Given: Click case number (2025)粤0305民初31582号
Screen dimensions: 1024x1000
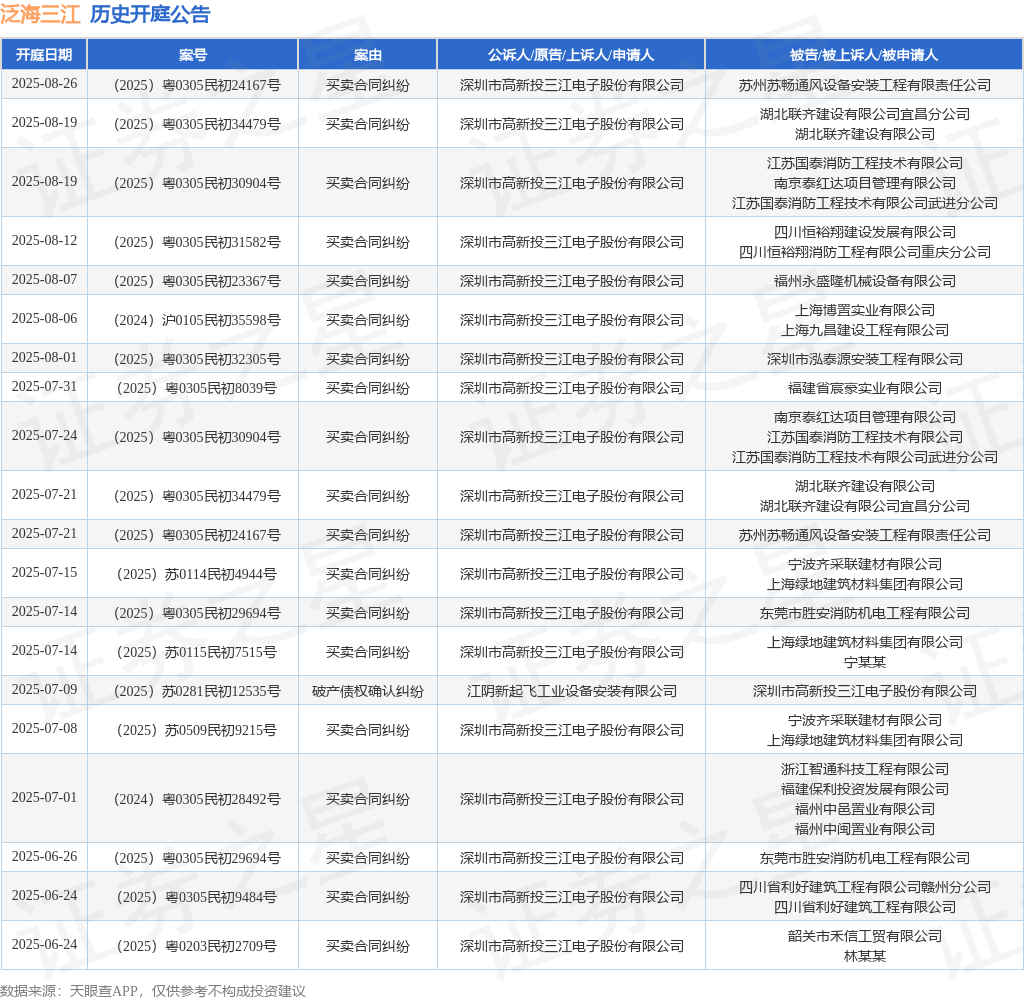Looking at the screenshot, I should pyautogui.click(x=197, y=242).
